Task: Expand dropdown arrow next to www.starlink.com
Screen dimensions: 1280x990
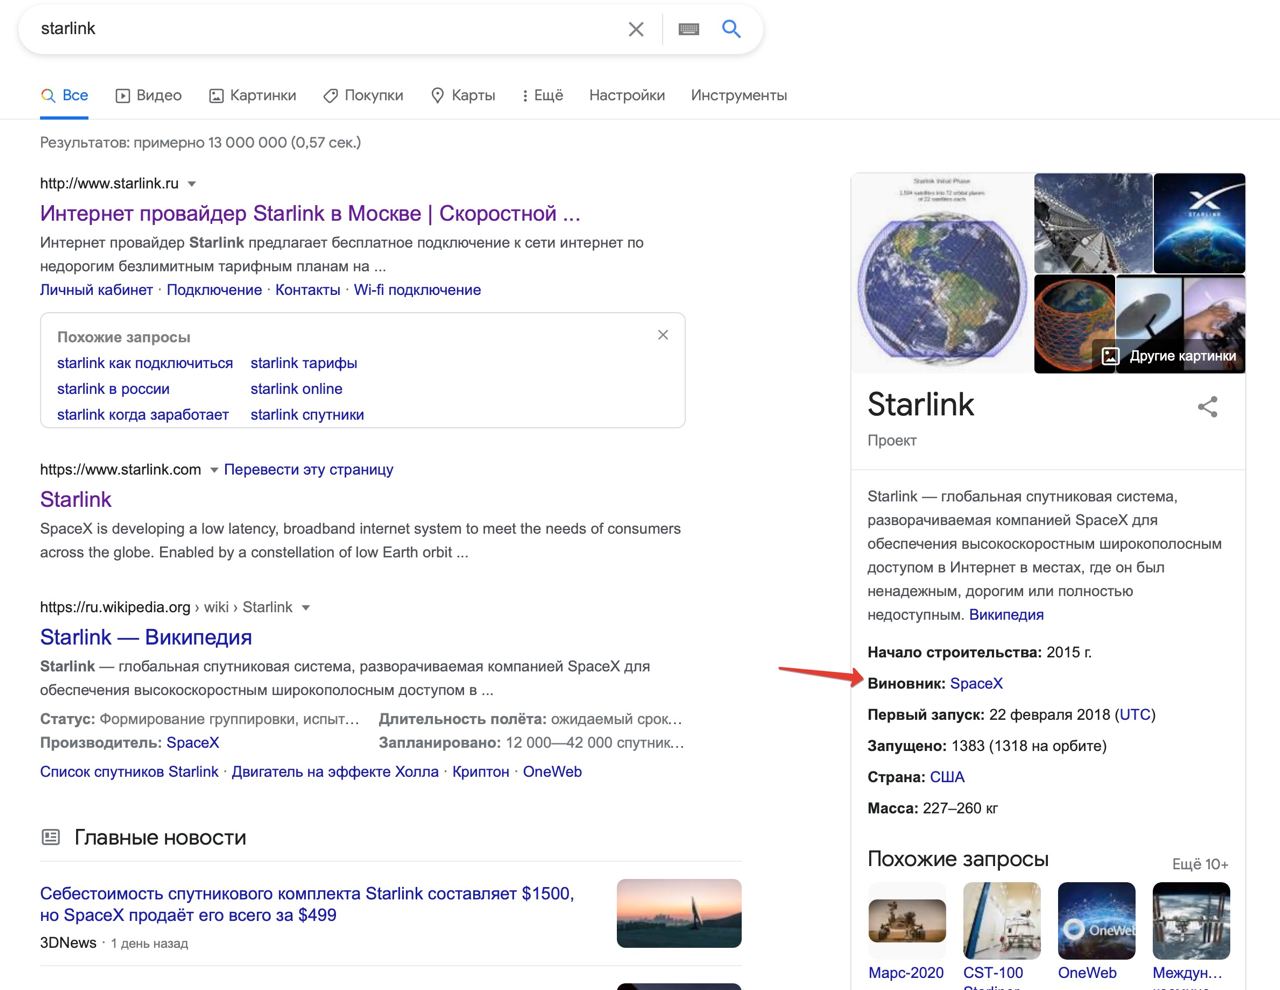Action: coord(214,470)
